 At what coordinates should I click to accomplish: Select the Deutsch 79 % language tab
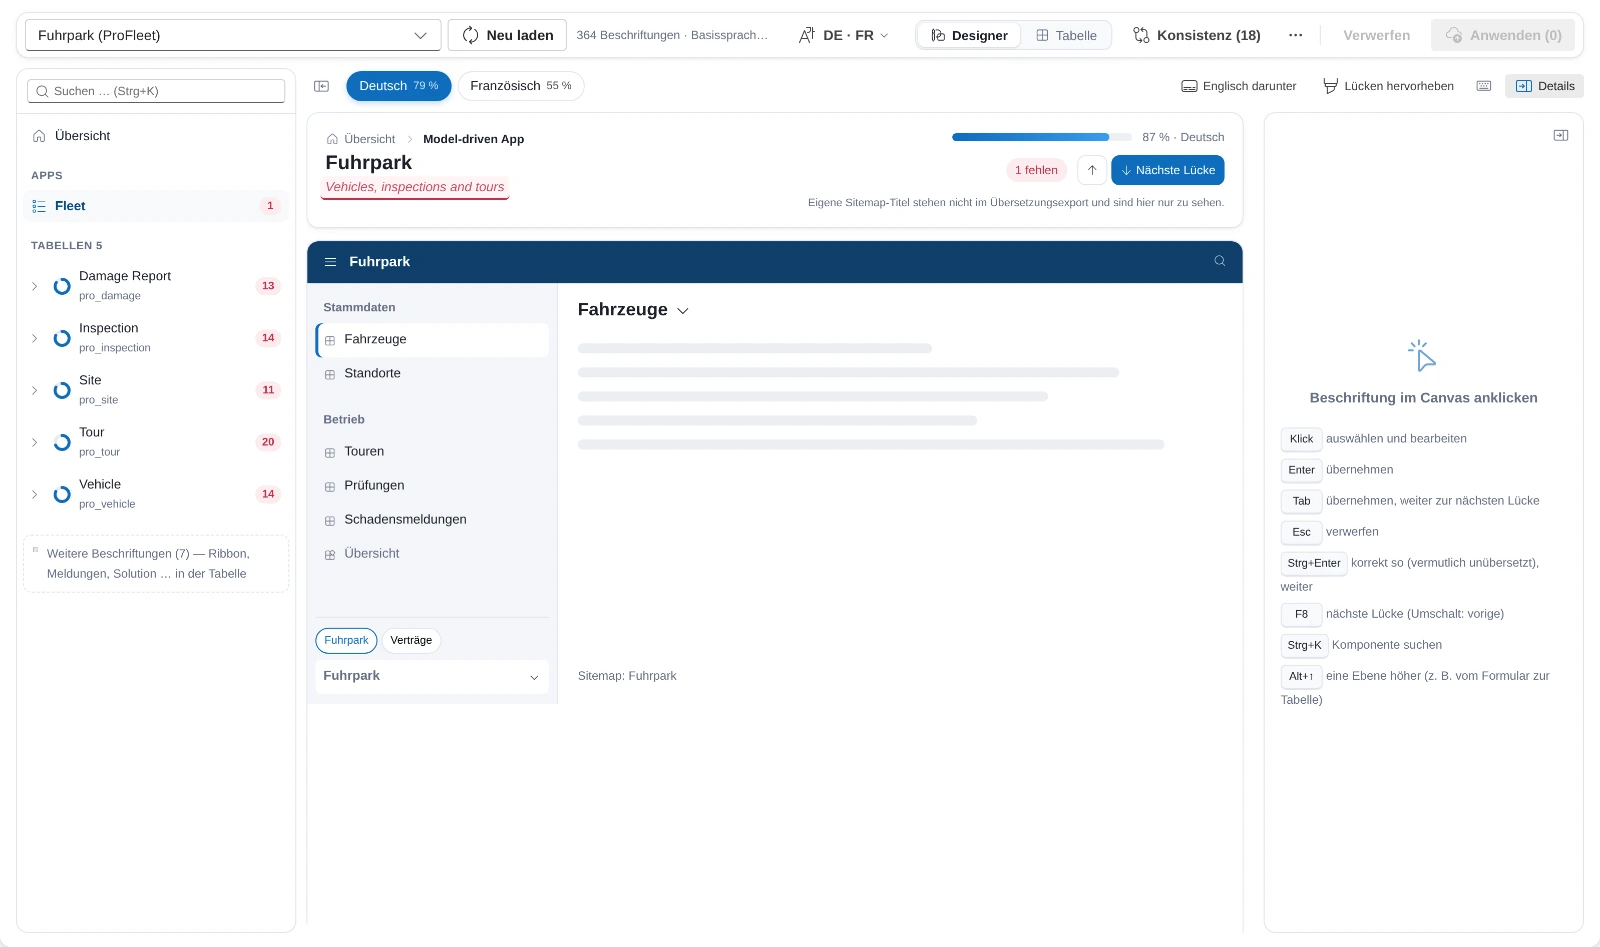click(x=399, y=86)
